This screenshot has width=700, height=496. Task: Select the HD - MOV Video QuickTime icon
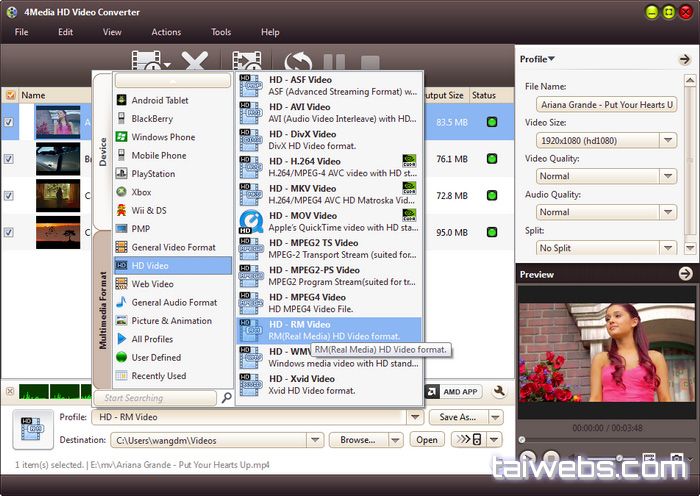coord(252,222)
